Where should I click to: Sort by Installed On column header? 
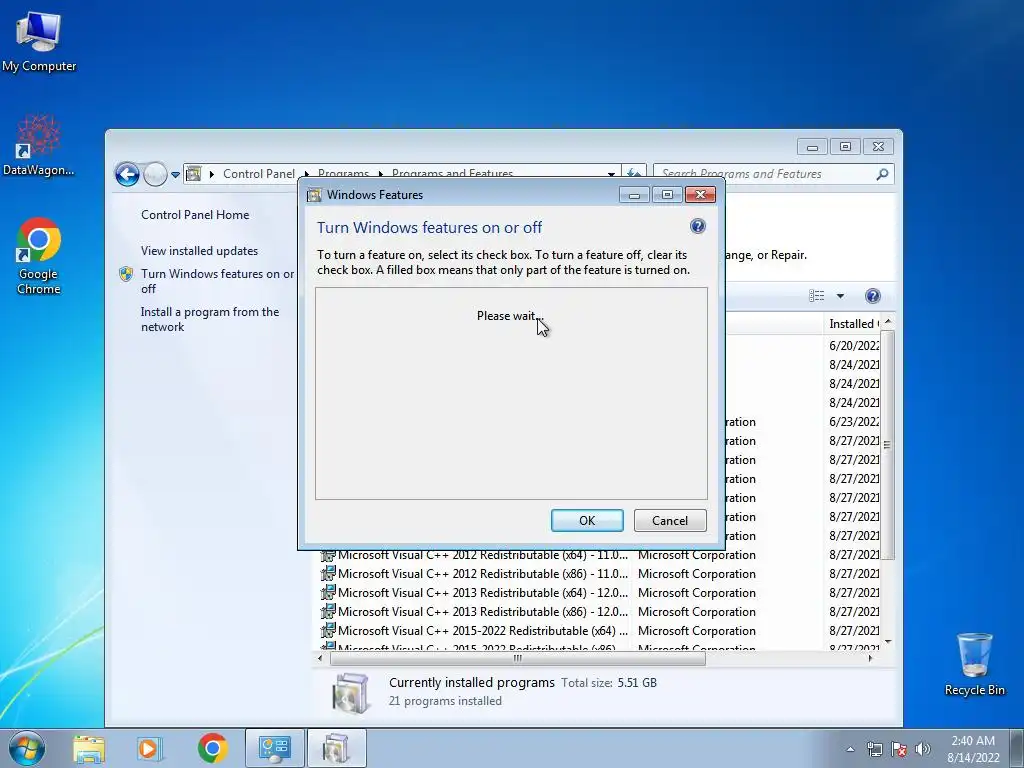pos(853,324)
